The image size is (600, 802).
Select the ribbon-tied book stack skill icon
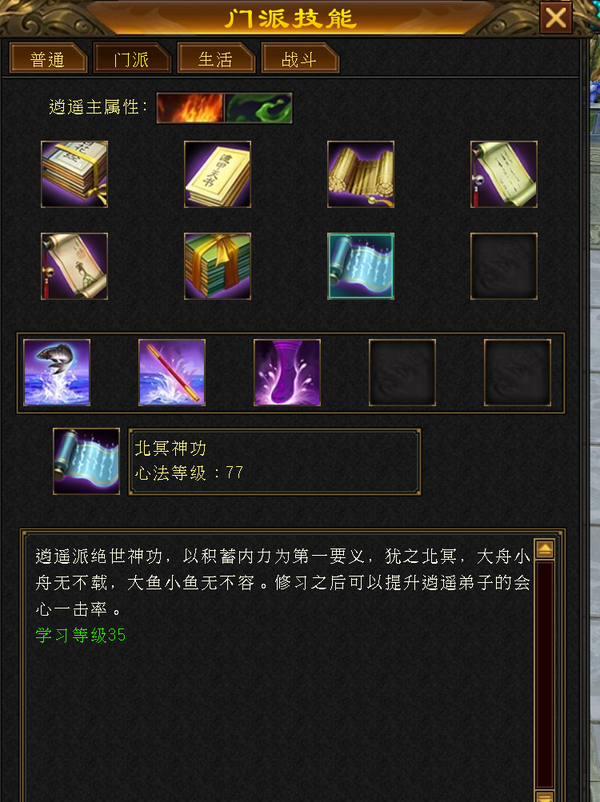pyautogui.click(x=74, y=174)
